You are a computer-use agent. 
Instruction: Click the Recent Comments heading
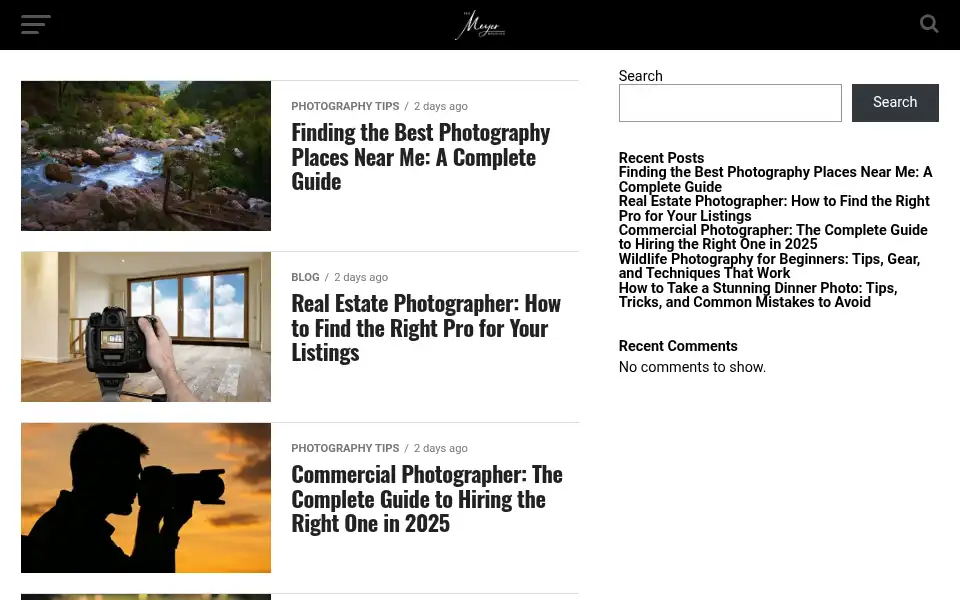click(678, 346)
